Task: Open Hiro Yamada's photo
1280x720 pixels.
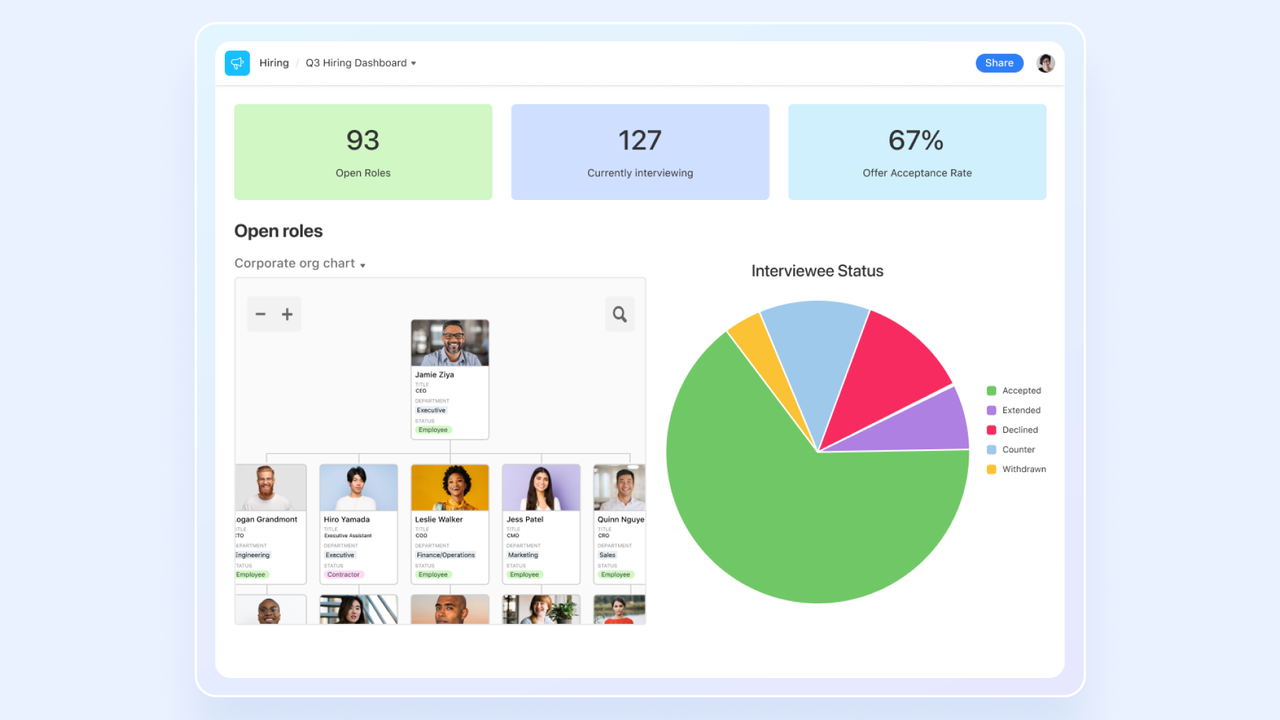Action: point(359,488)
